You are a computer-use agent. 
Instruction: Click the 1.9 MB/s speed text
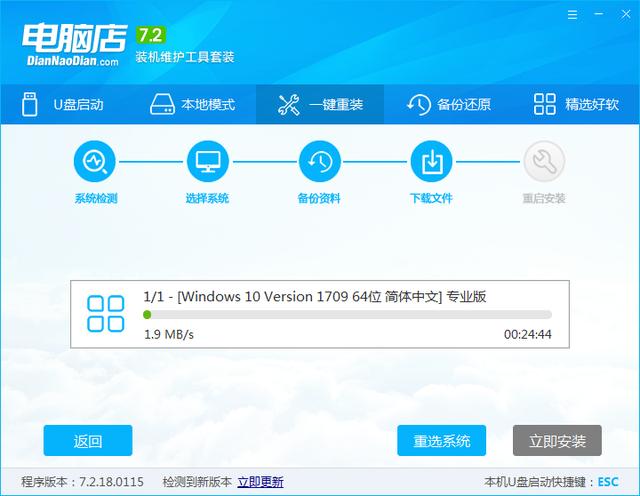[x=169, y=335]
